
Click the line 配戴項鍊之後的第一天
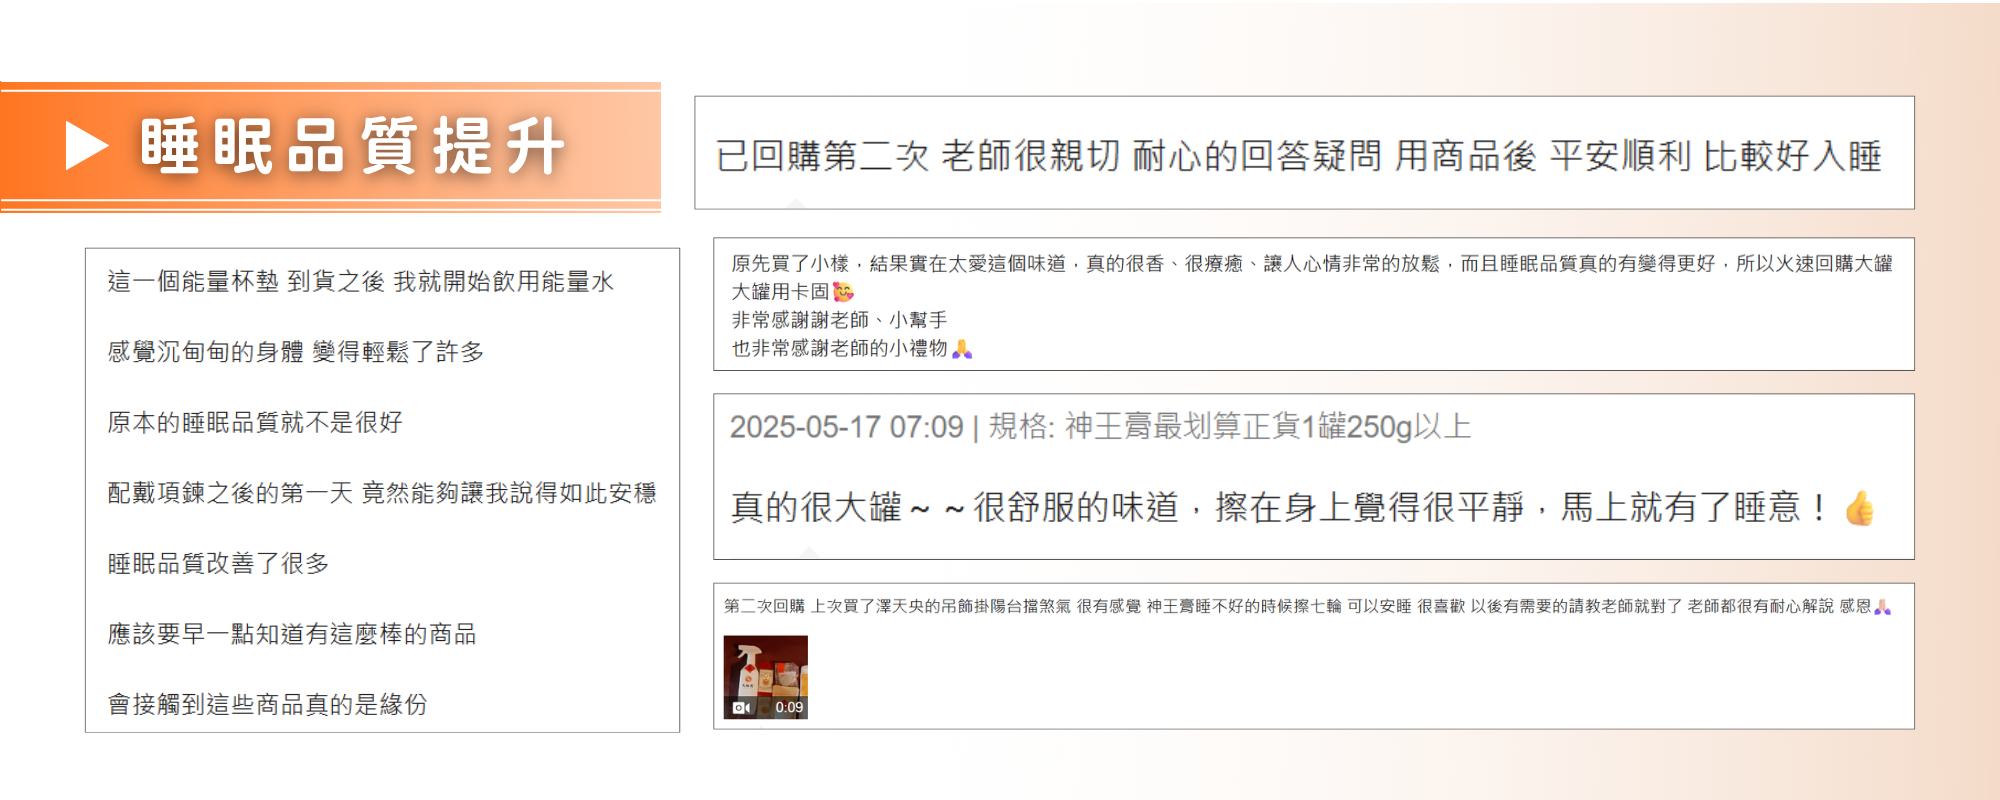[381, 493]
